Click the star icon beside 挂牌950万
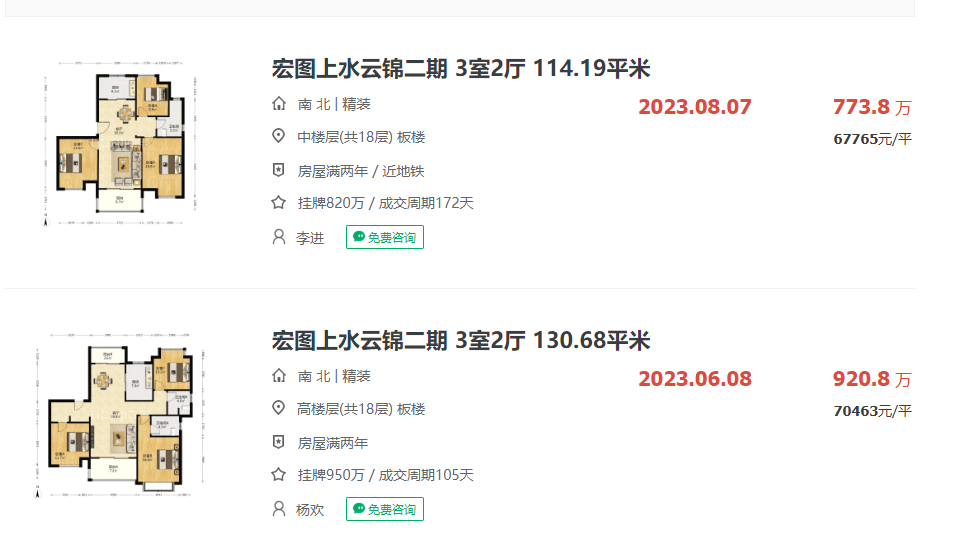 279,475
